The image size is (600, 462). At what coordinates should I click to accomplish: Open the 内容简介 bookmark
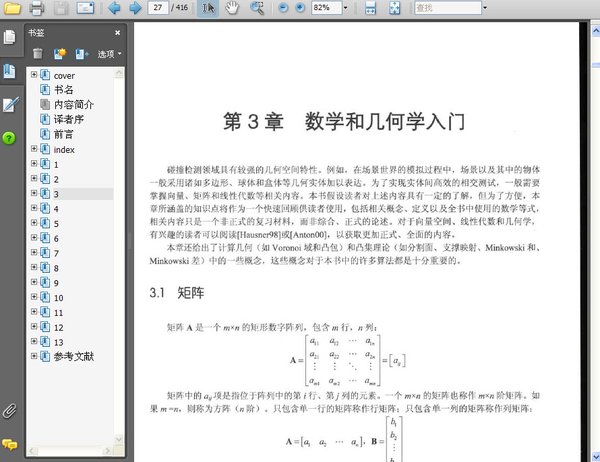[73, 104]
